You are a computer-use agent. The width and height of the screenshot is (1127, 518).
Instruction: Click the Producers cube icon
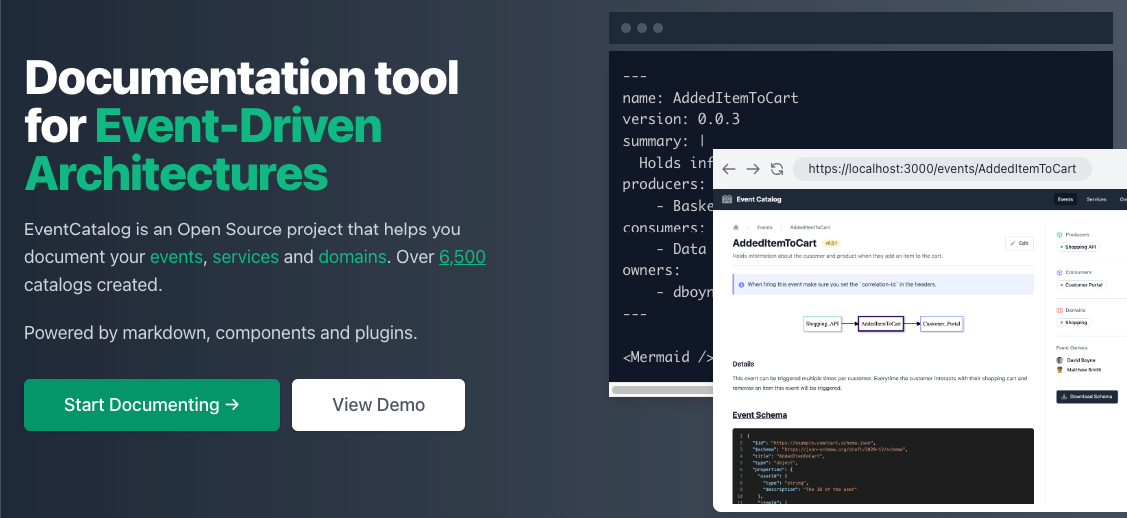1059,234
